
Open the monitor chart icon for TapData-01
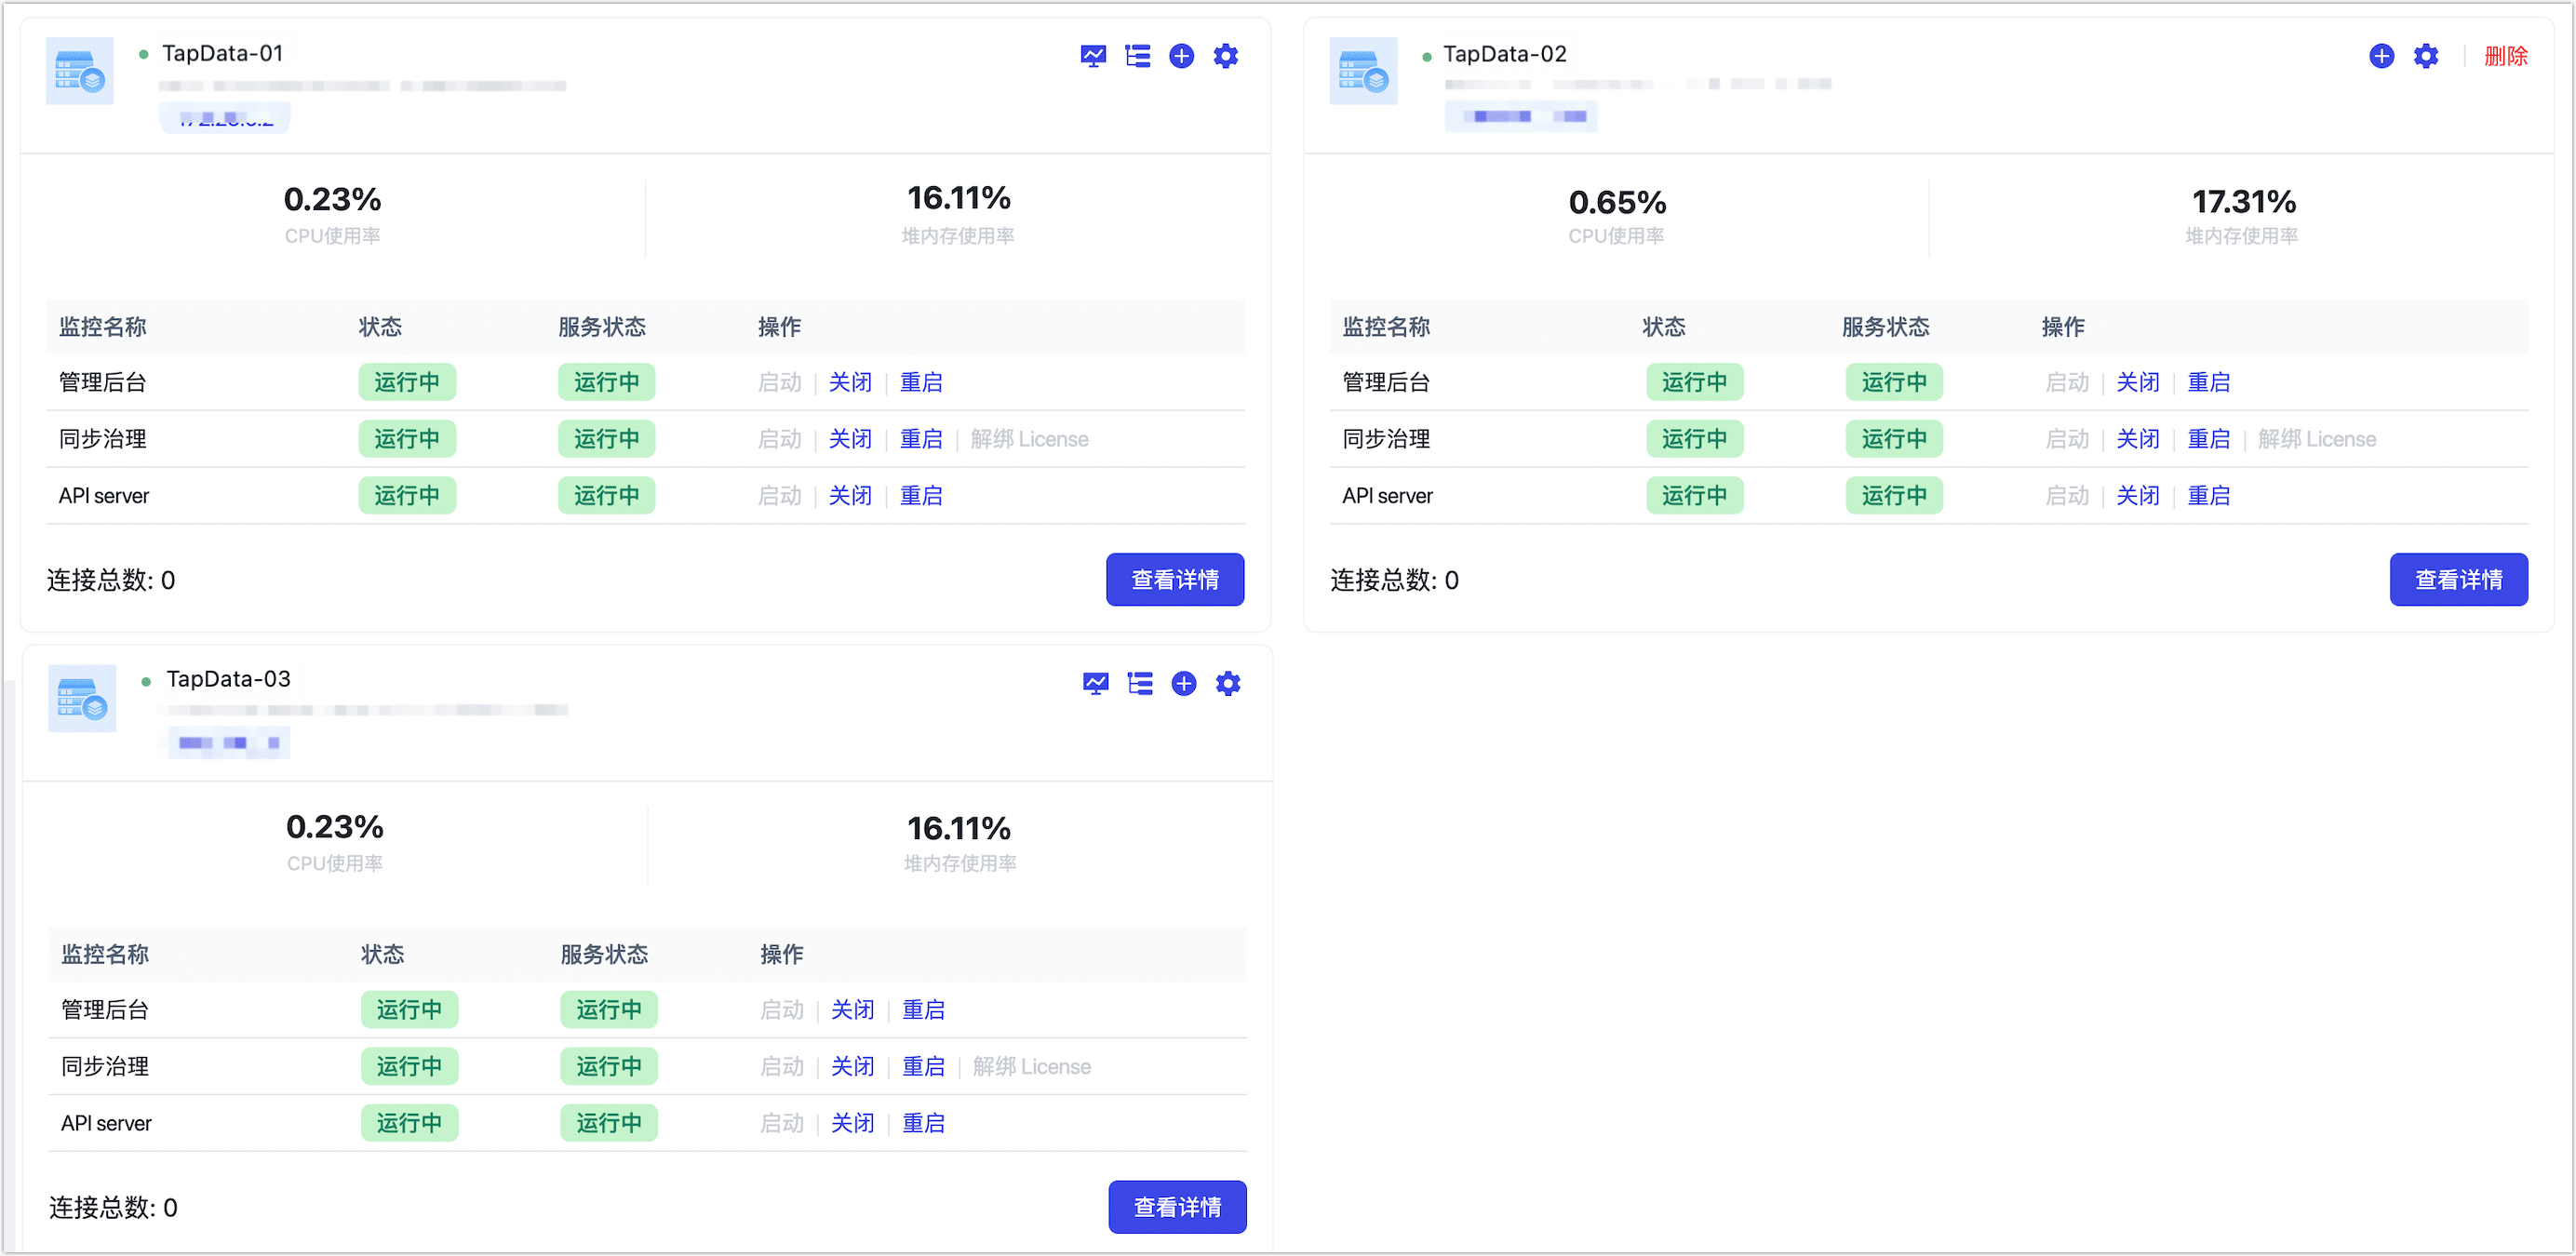(x=1093, y=56)
